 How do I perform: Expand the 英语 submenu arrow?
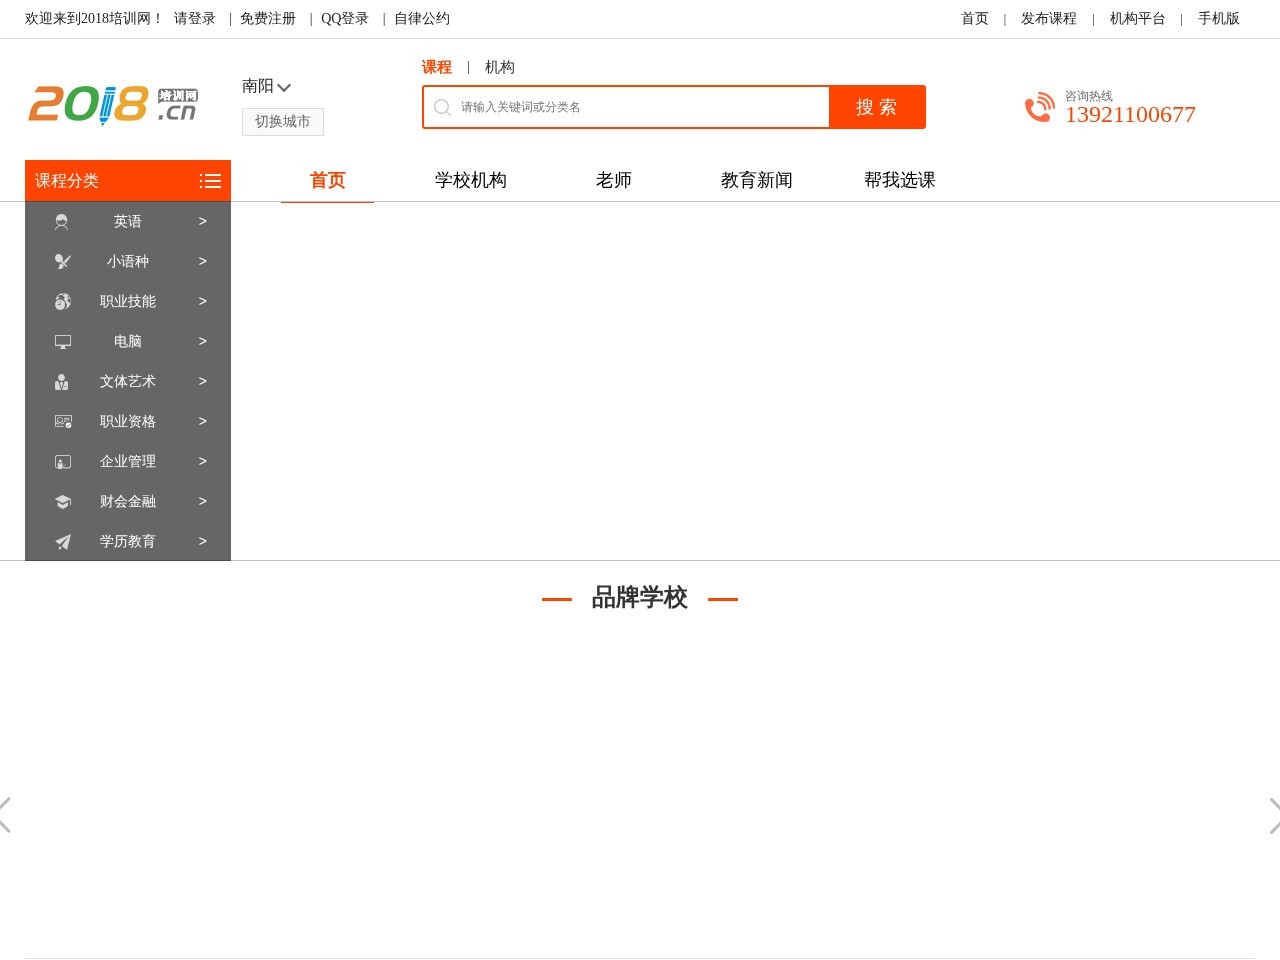coord(202,221)
